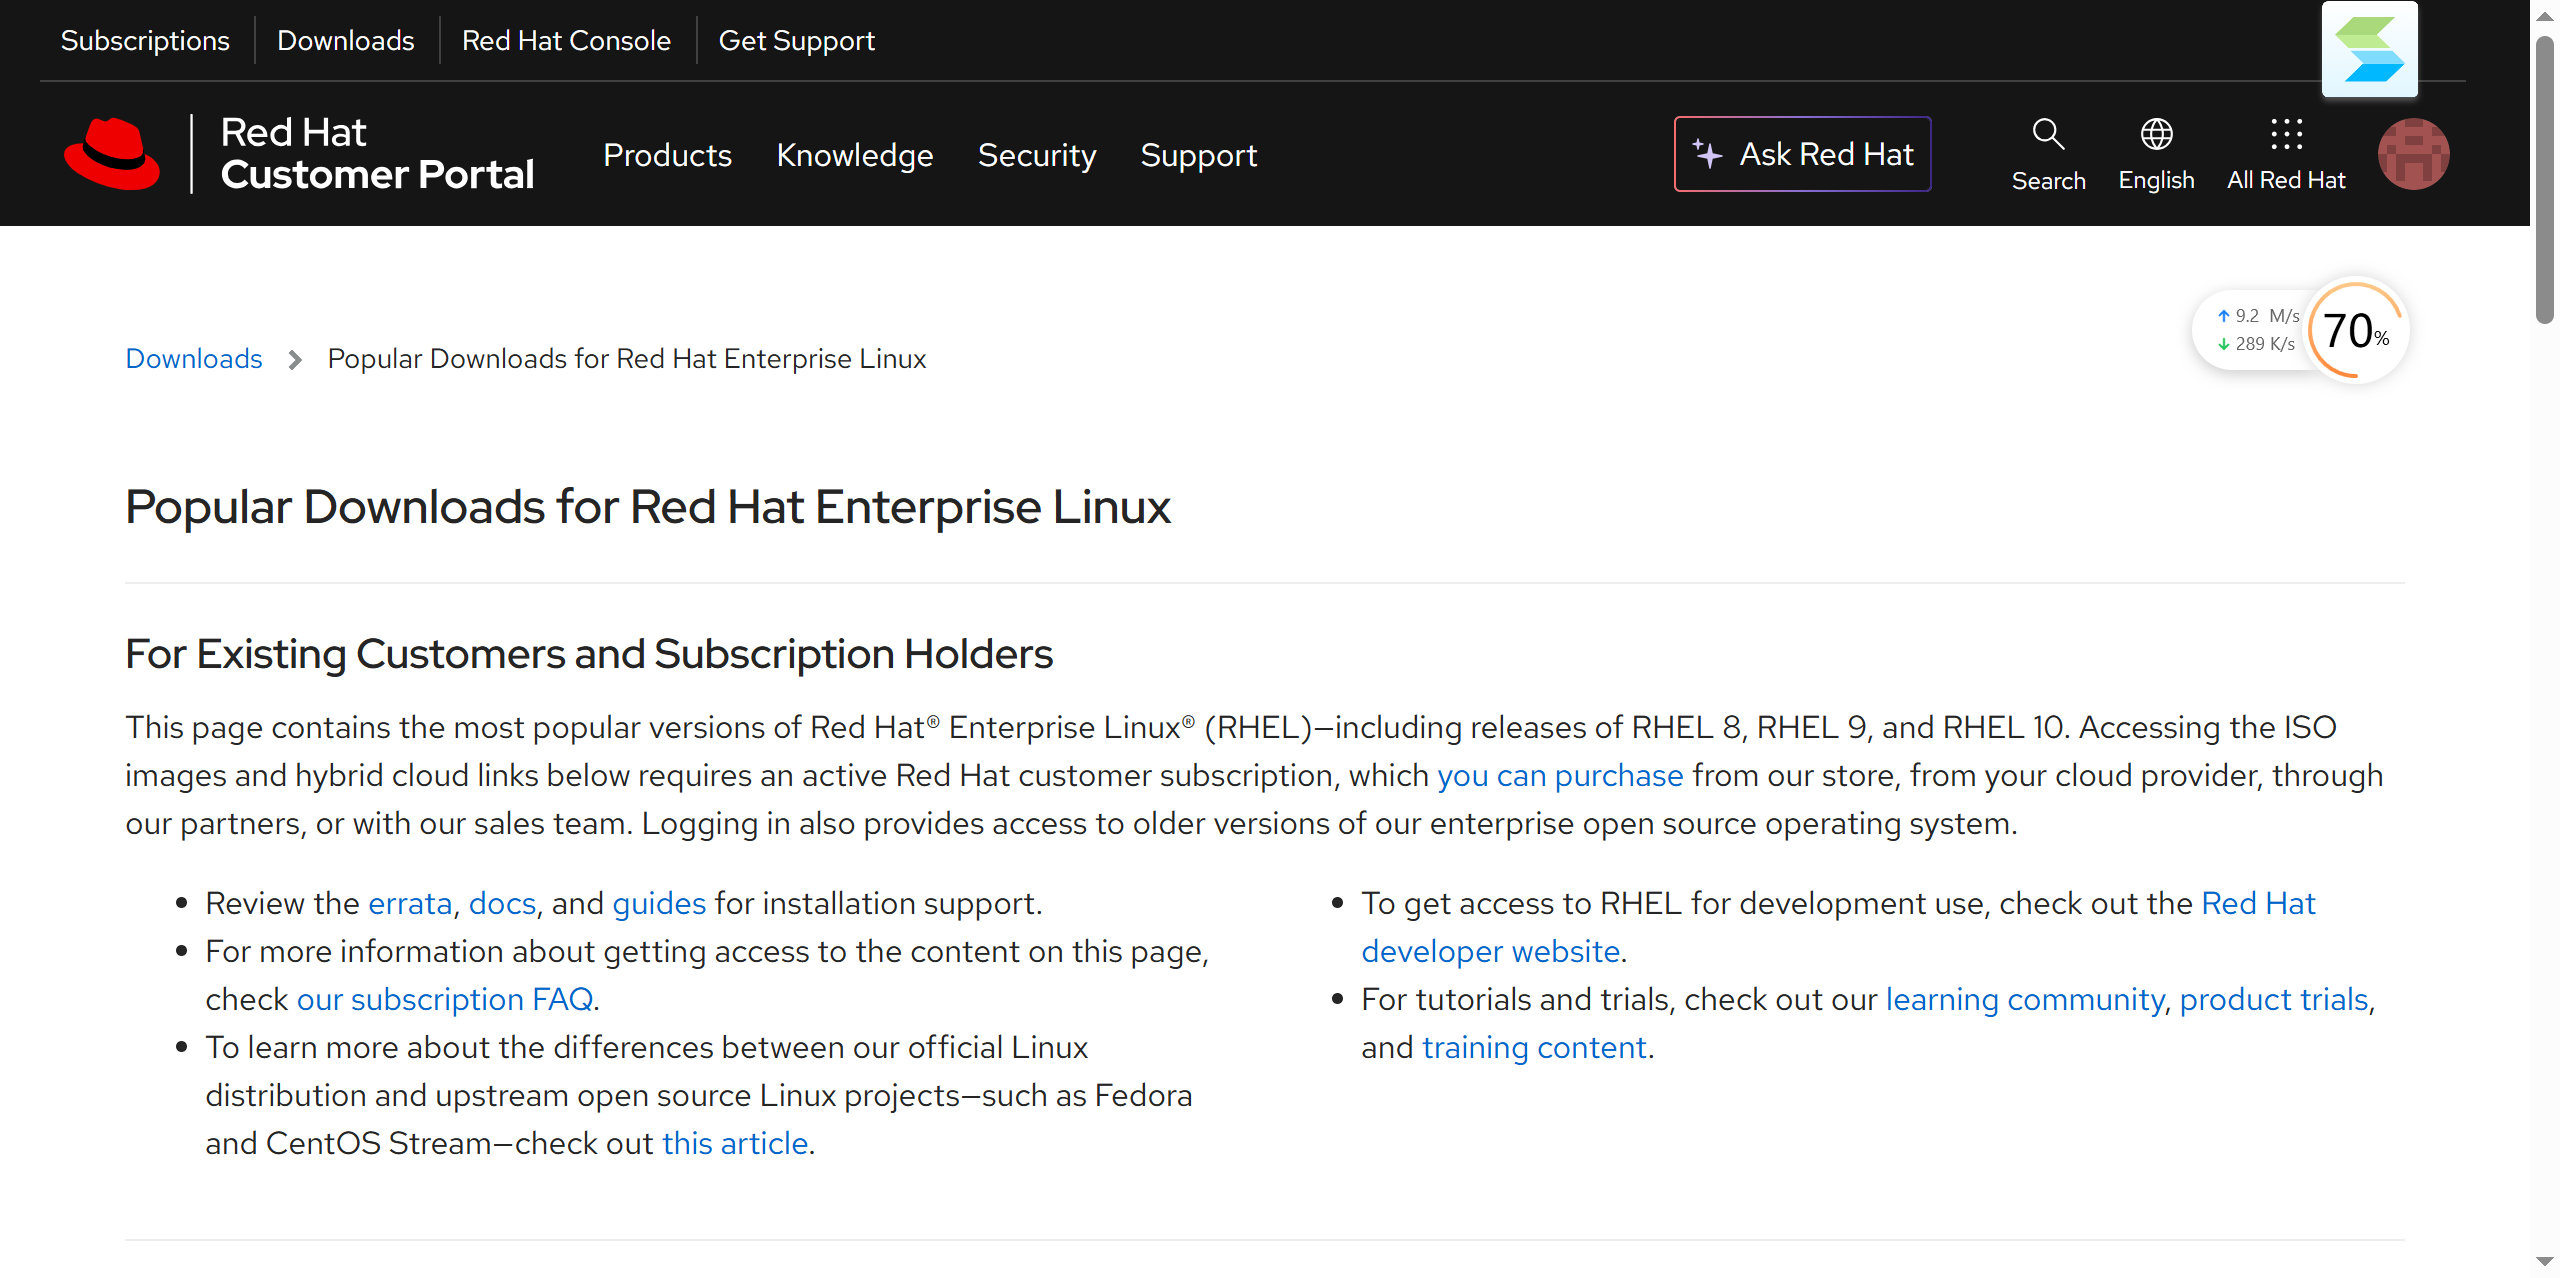The height and width of the screenshot is (1278, 2560).
Task: Open the Support navigation menu
Action: coord(1198,155)
